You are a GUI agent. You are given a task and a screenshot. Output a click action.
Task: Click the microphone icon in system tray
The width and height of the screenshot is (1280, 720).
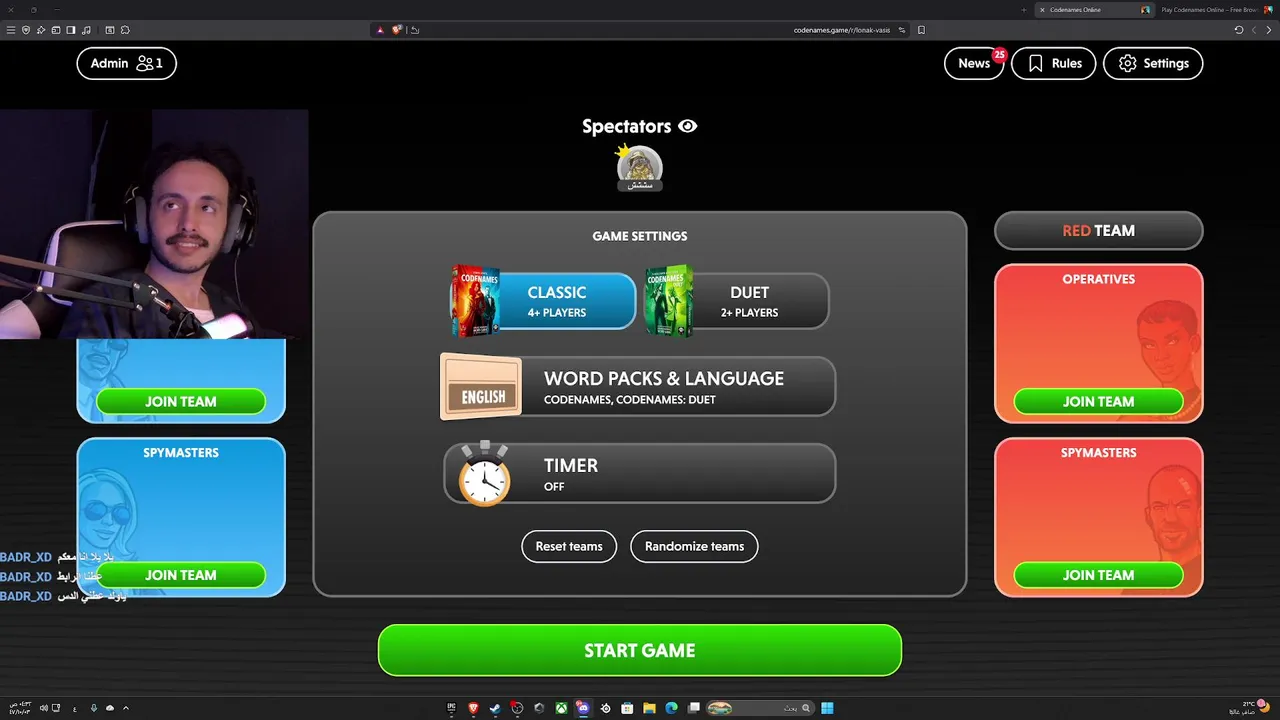point(94,708)
